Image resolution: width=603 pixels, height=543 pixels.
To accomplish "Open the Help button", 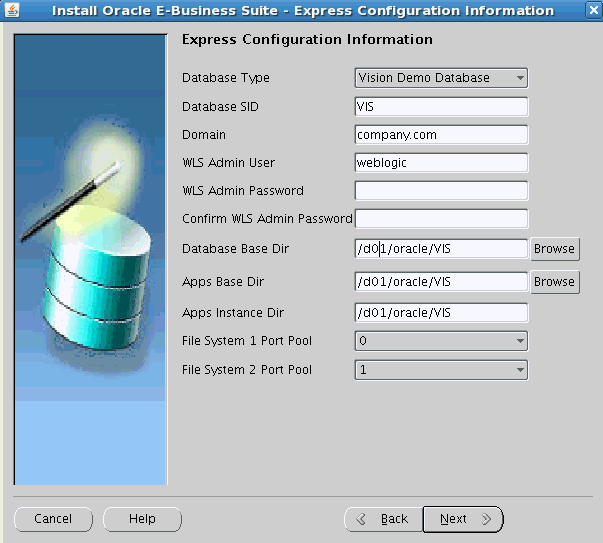I will pyautogui.click(x=142, y=519).
